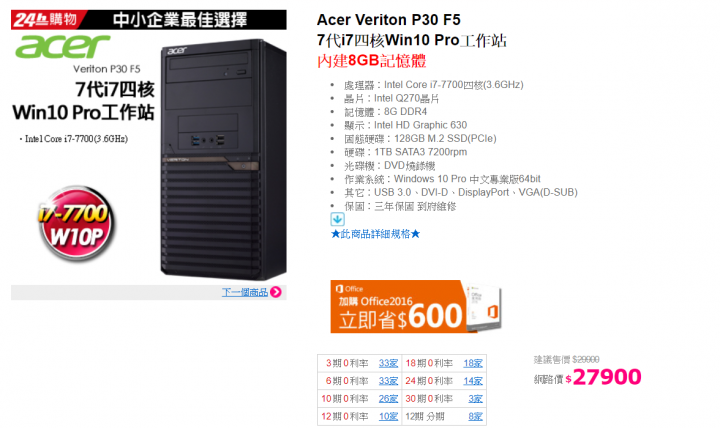Click the small Office logo on the orange banner
Screen dimensions: 720x428
349,288
